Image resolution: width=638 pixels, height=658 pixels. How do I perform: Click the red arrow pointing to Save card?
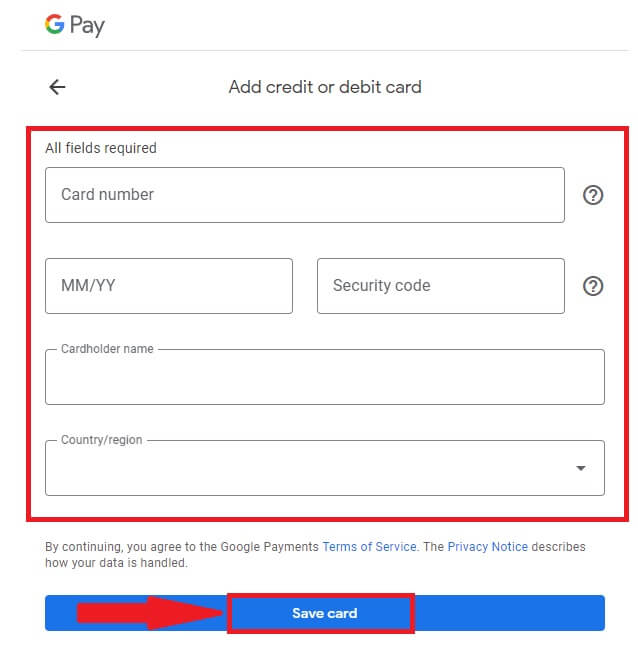point(150,613)
